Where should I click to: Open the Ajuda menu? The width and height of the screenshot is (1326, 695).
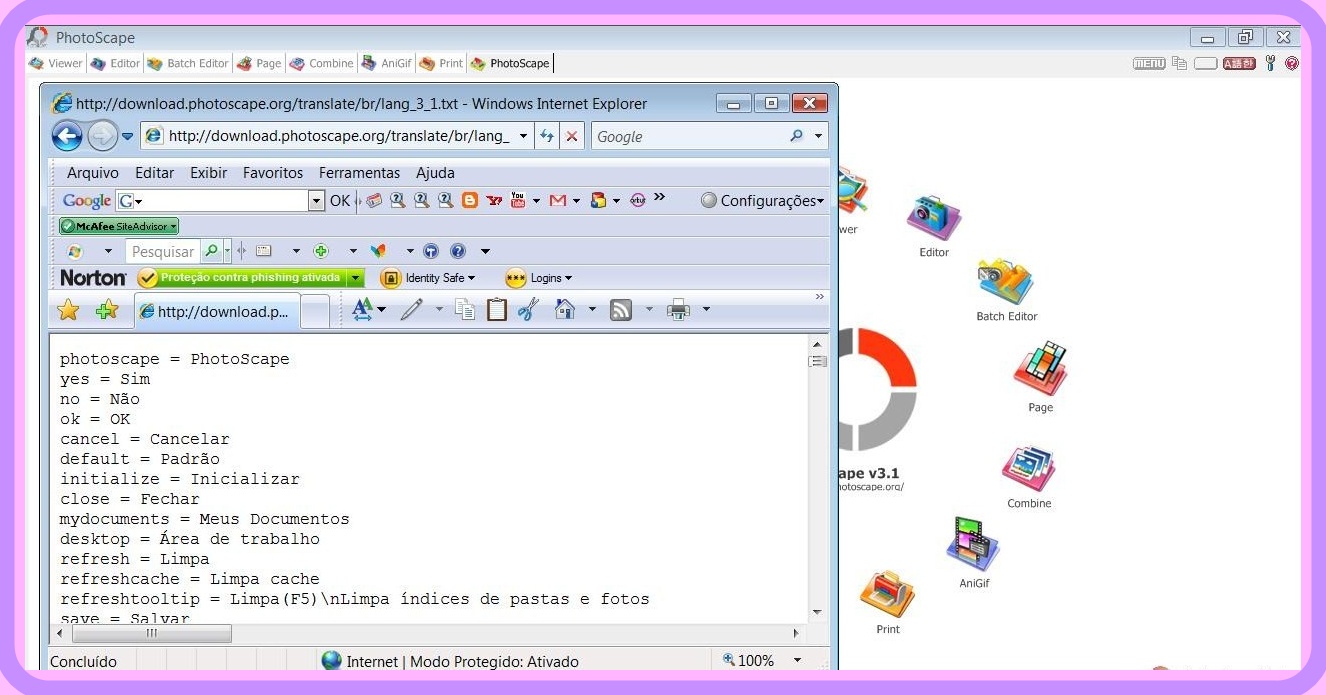click(435, 173)
